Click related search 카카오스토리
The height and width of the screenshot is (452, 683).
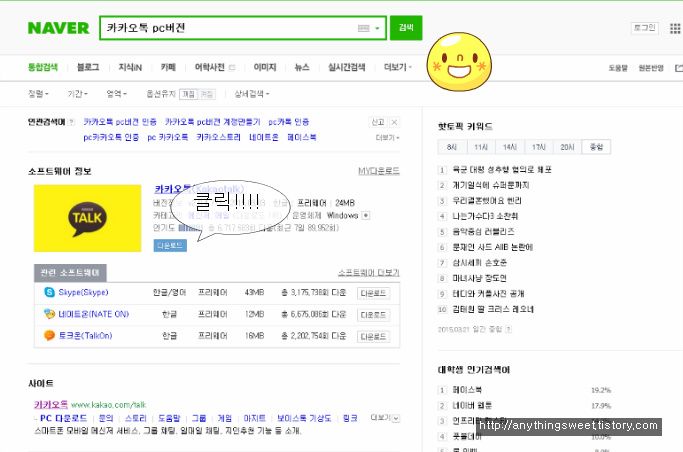tap(218, 137)
